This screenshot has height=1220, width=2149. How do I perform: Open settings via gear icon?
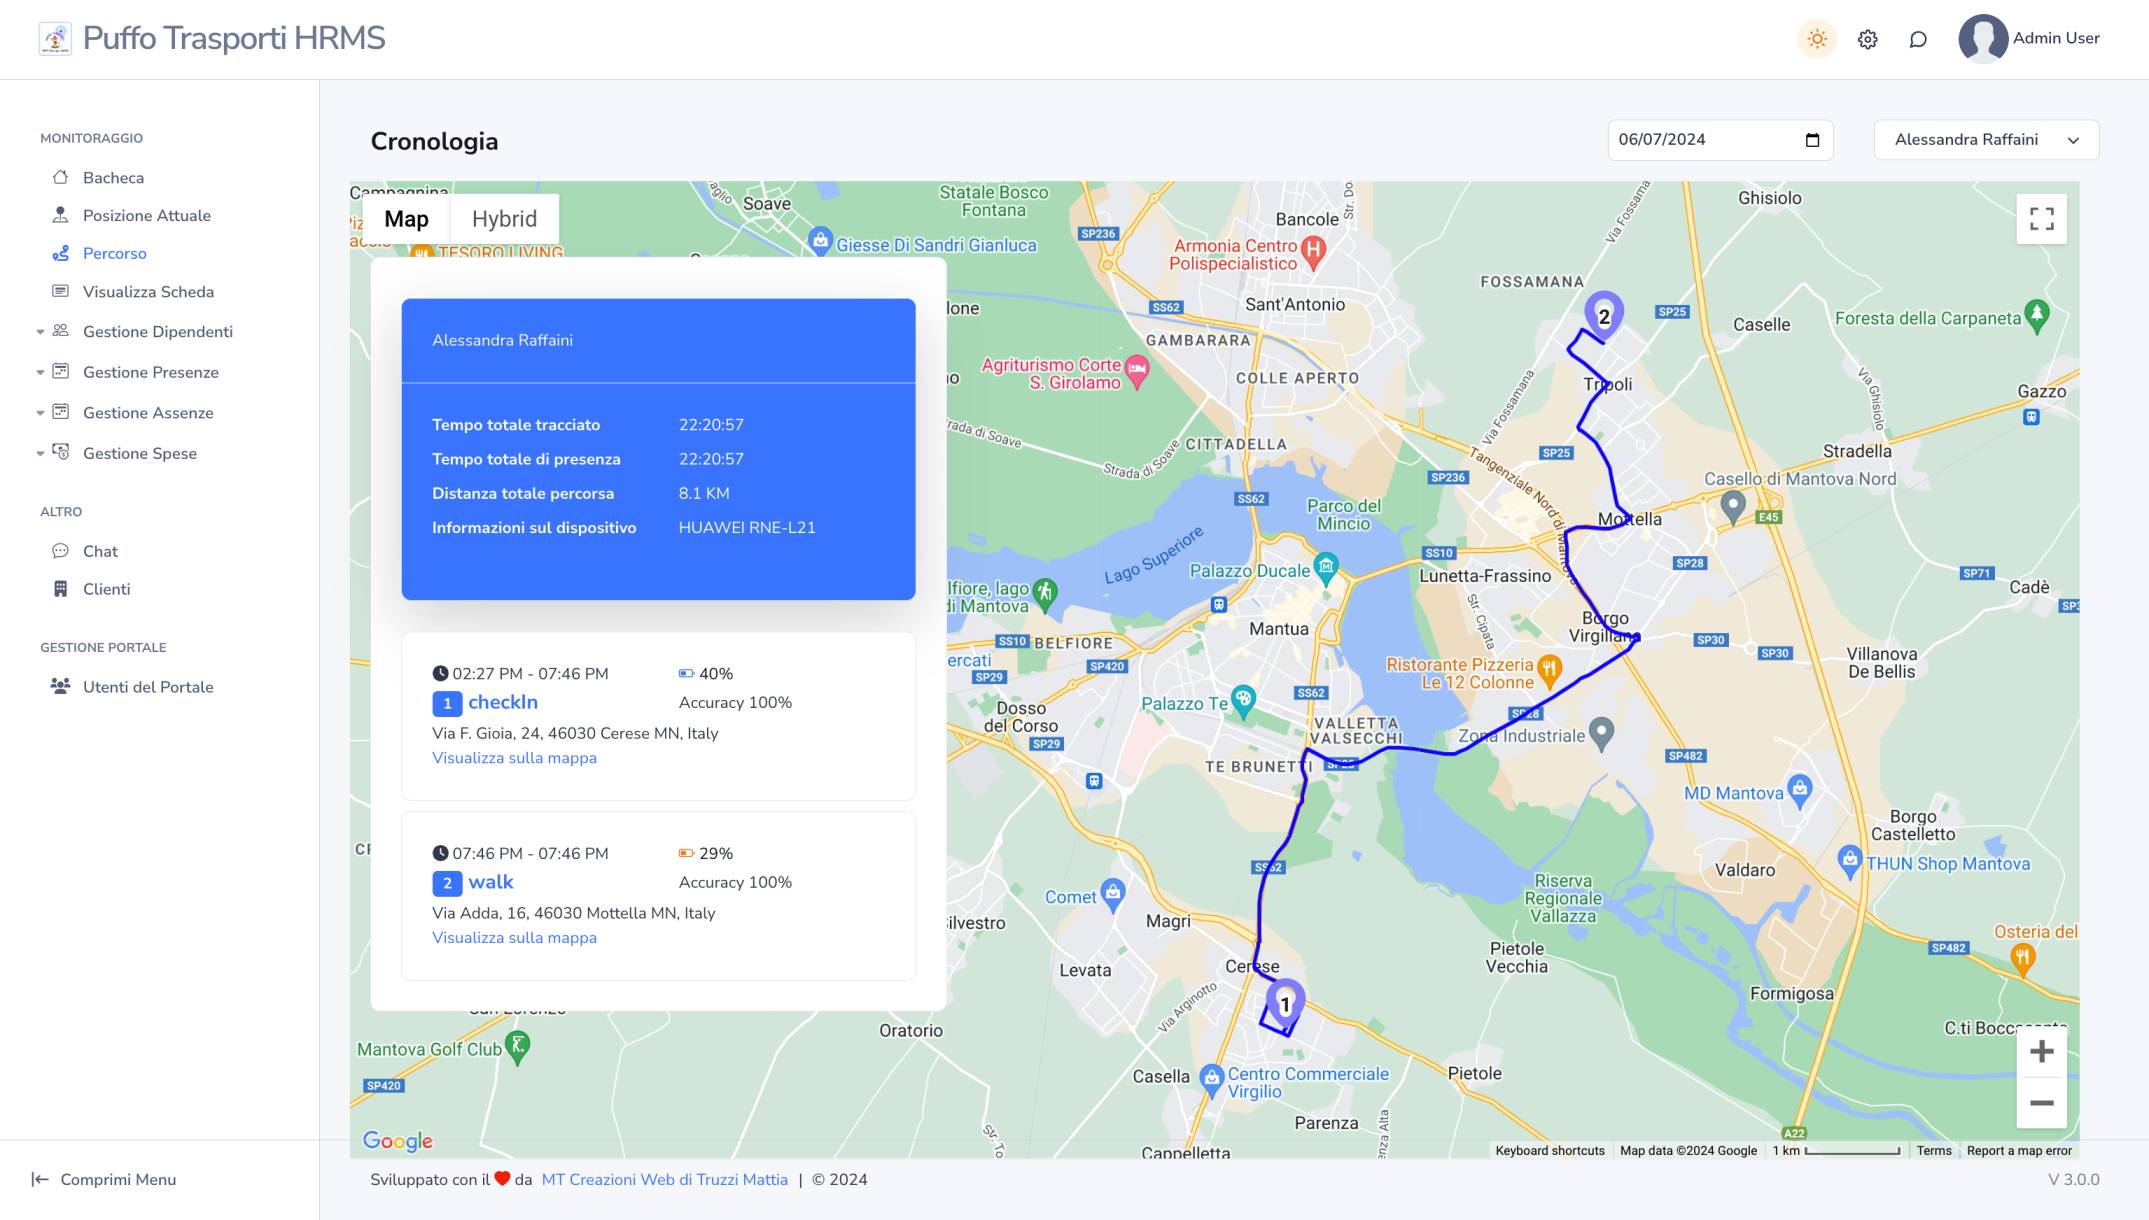point(1867,39)
